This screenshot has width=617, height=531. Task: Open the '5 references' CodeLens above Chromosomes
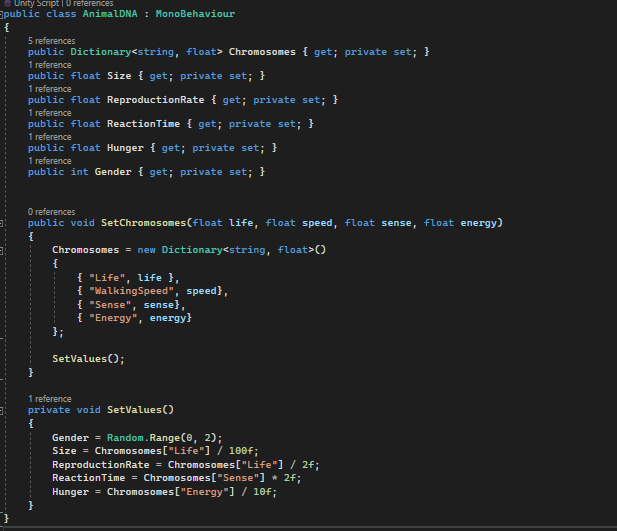pos(52,41)
